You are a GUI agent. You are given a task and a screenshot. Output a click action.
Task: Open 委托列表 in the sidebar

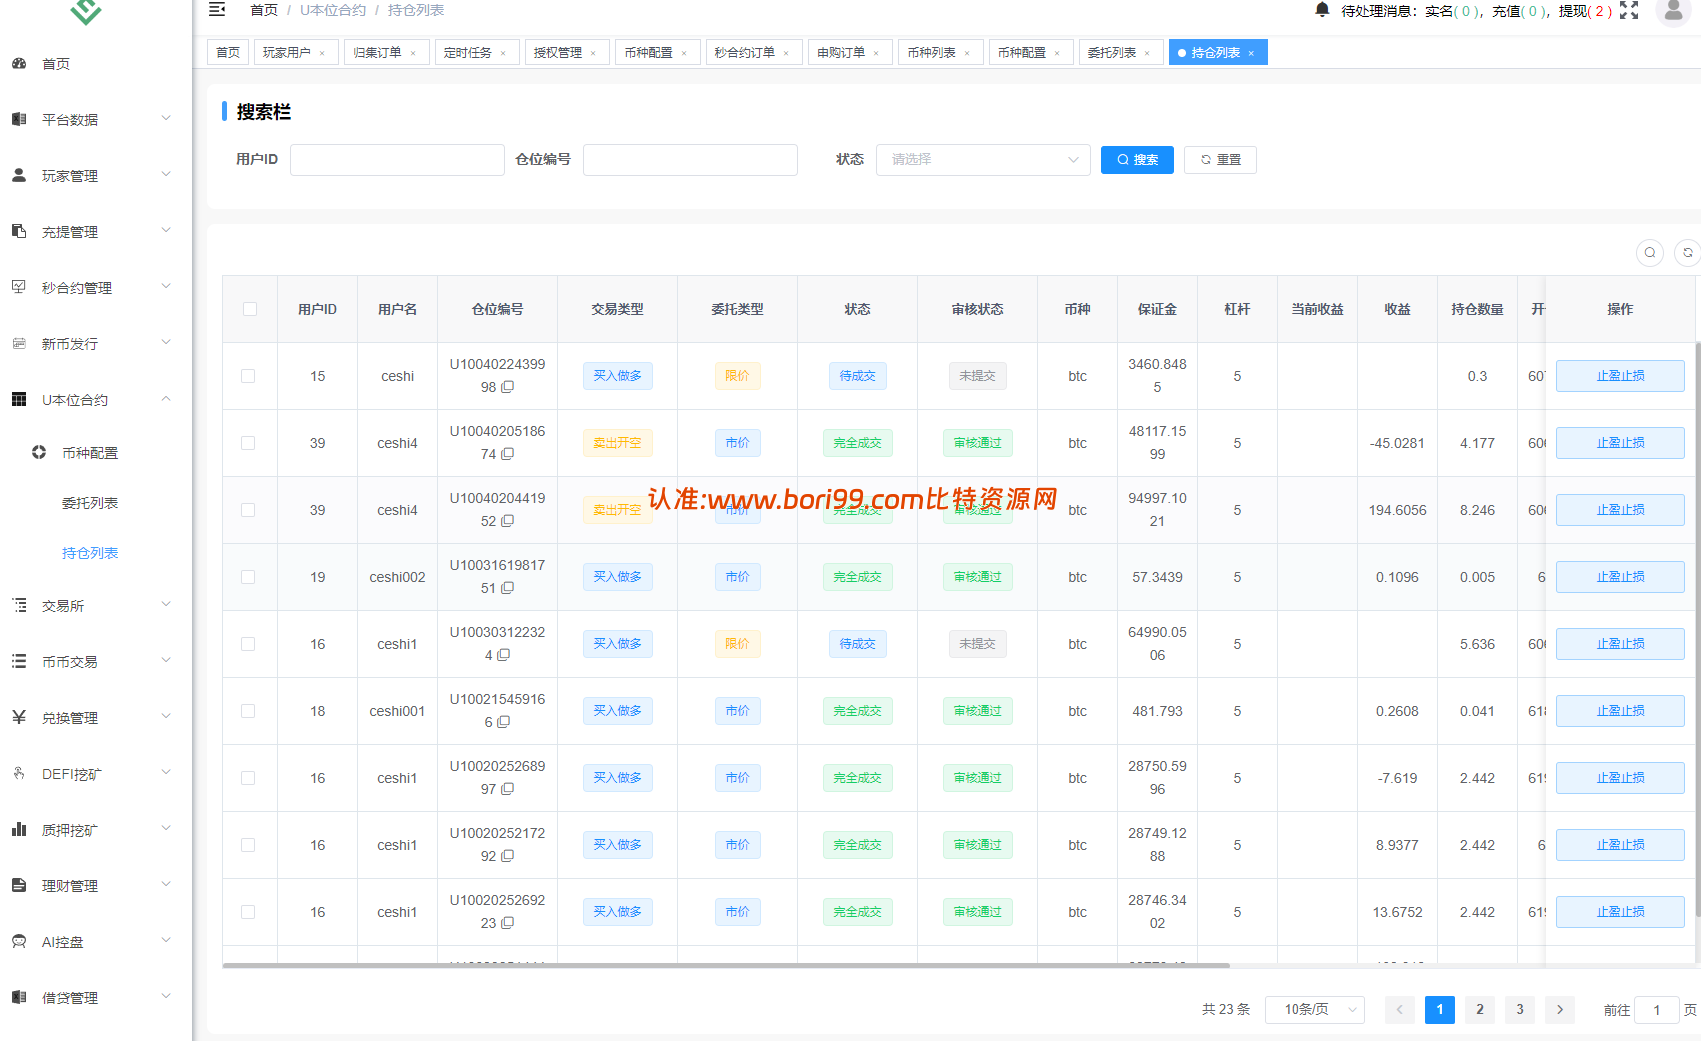[90, 503]
